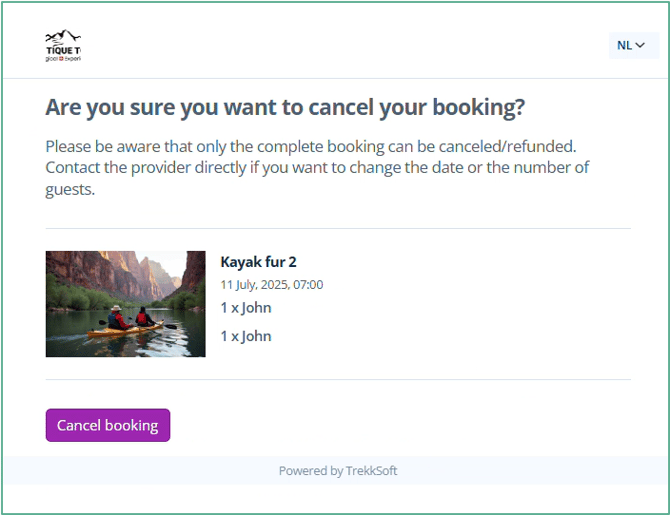670x515 pixels.
Task: Select the second "1 x John" guest line
Action: pos(245,336)
